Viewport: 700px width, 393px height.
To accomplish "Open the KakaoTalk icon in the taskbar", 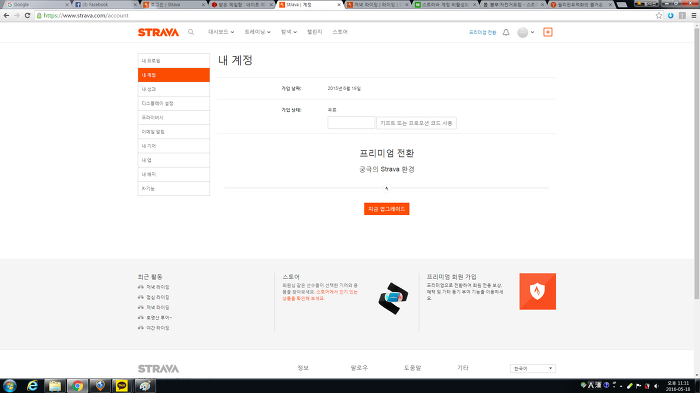I will coord(122,385).
